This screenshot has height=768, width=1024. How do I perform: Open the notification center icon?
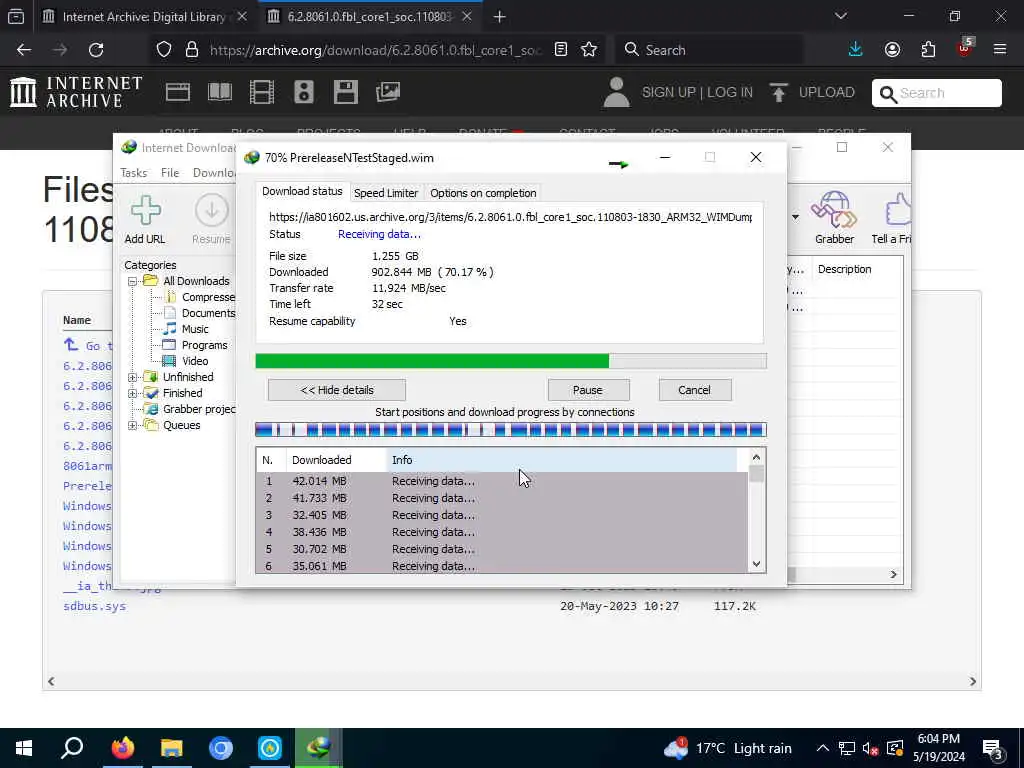[993, 748]
